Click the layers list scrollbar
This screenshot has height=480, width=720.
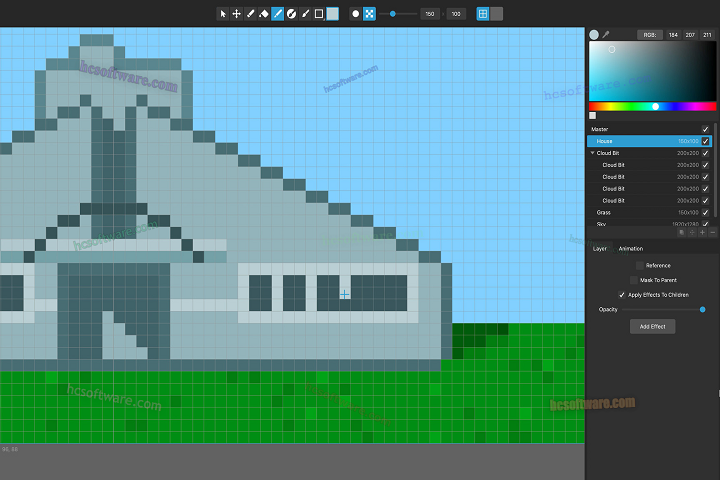[715, 170]
